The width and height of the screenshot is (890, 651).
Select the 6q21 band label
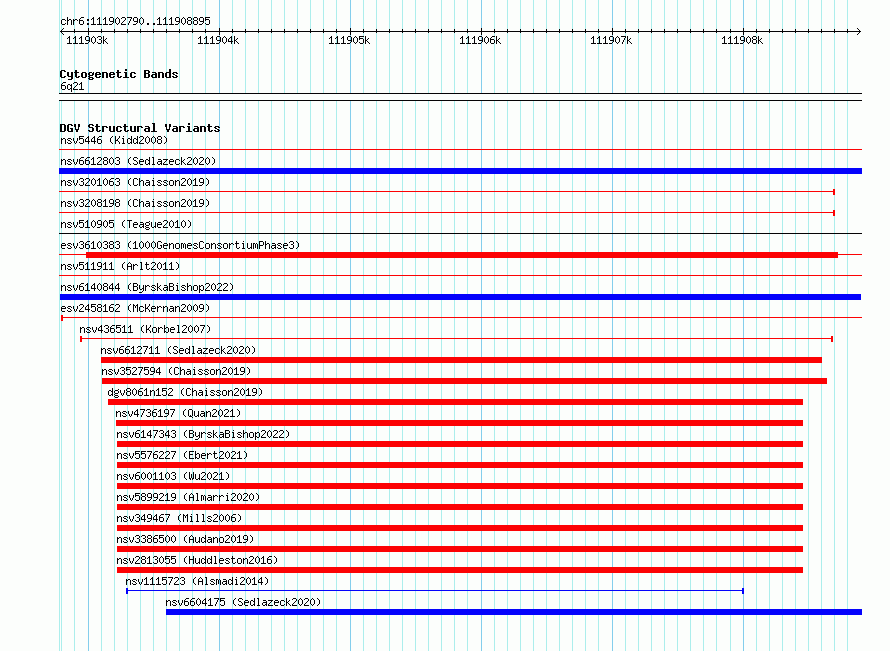72,86
